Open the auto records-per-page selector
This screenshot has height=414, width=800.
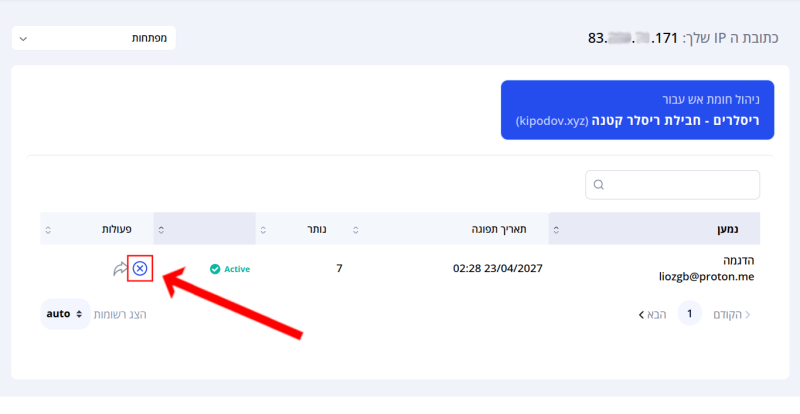(65, 314)
